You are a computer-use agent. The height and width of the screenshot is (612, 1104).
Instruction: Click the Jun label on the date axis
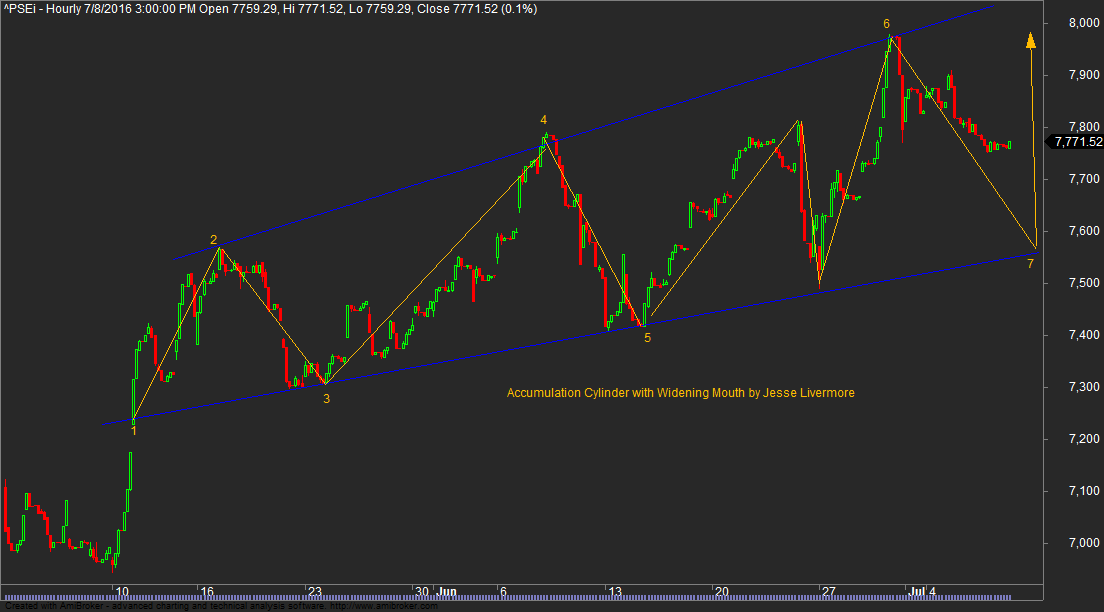point(447,591)
